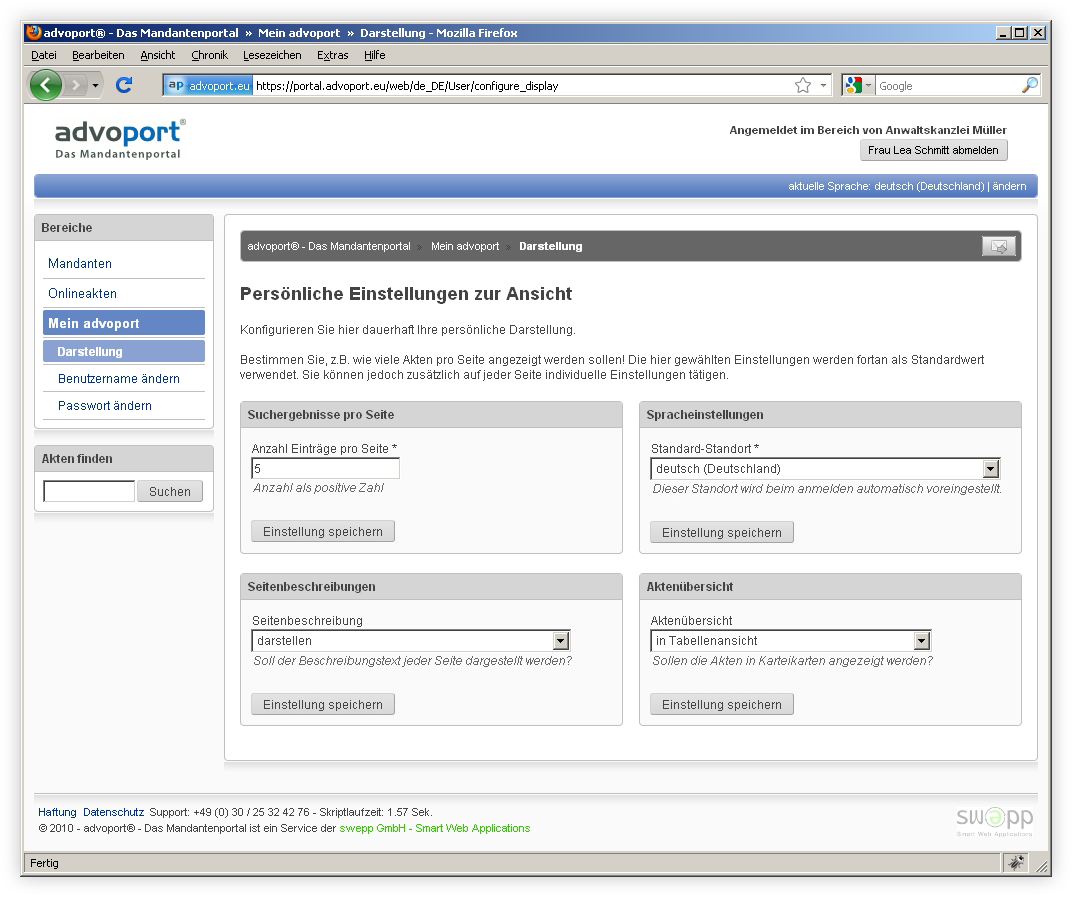The image size is (1072, 897).
Task: Click the status bar add-on icon
Action: point(1016,863)
